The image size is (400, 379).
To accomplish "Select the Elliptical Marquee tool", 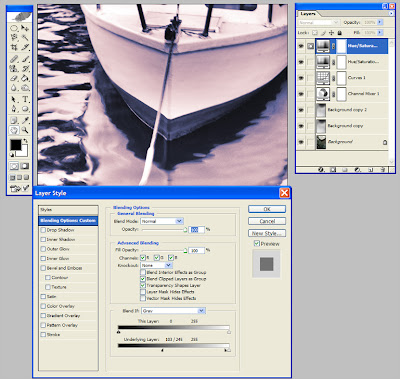I will [14, 28].
